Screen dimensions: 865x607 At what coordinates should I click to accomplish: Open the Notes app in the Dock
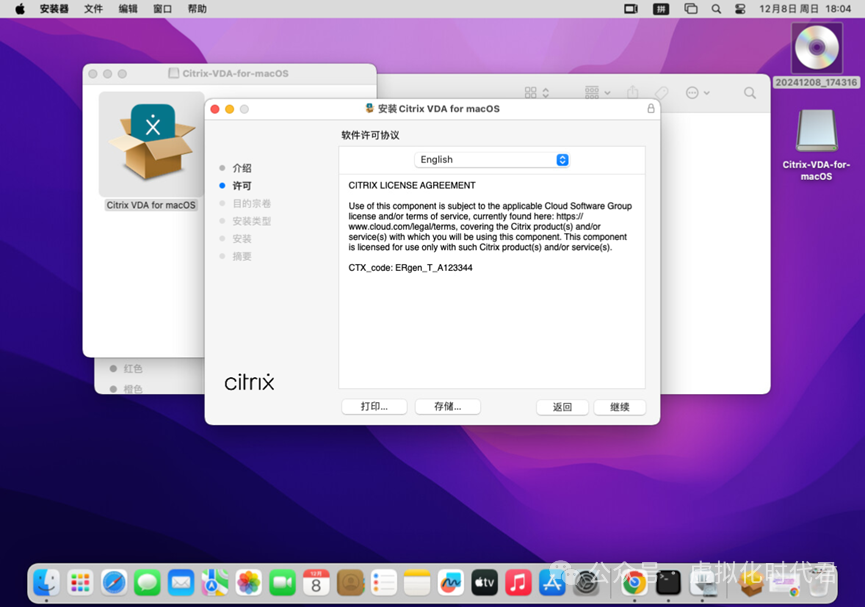[x=417, y=583]
